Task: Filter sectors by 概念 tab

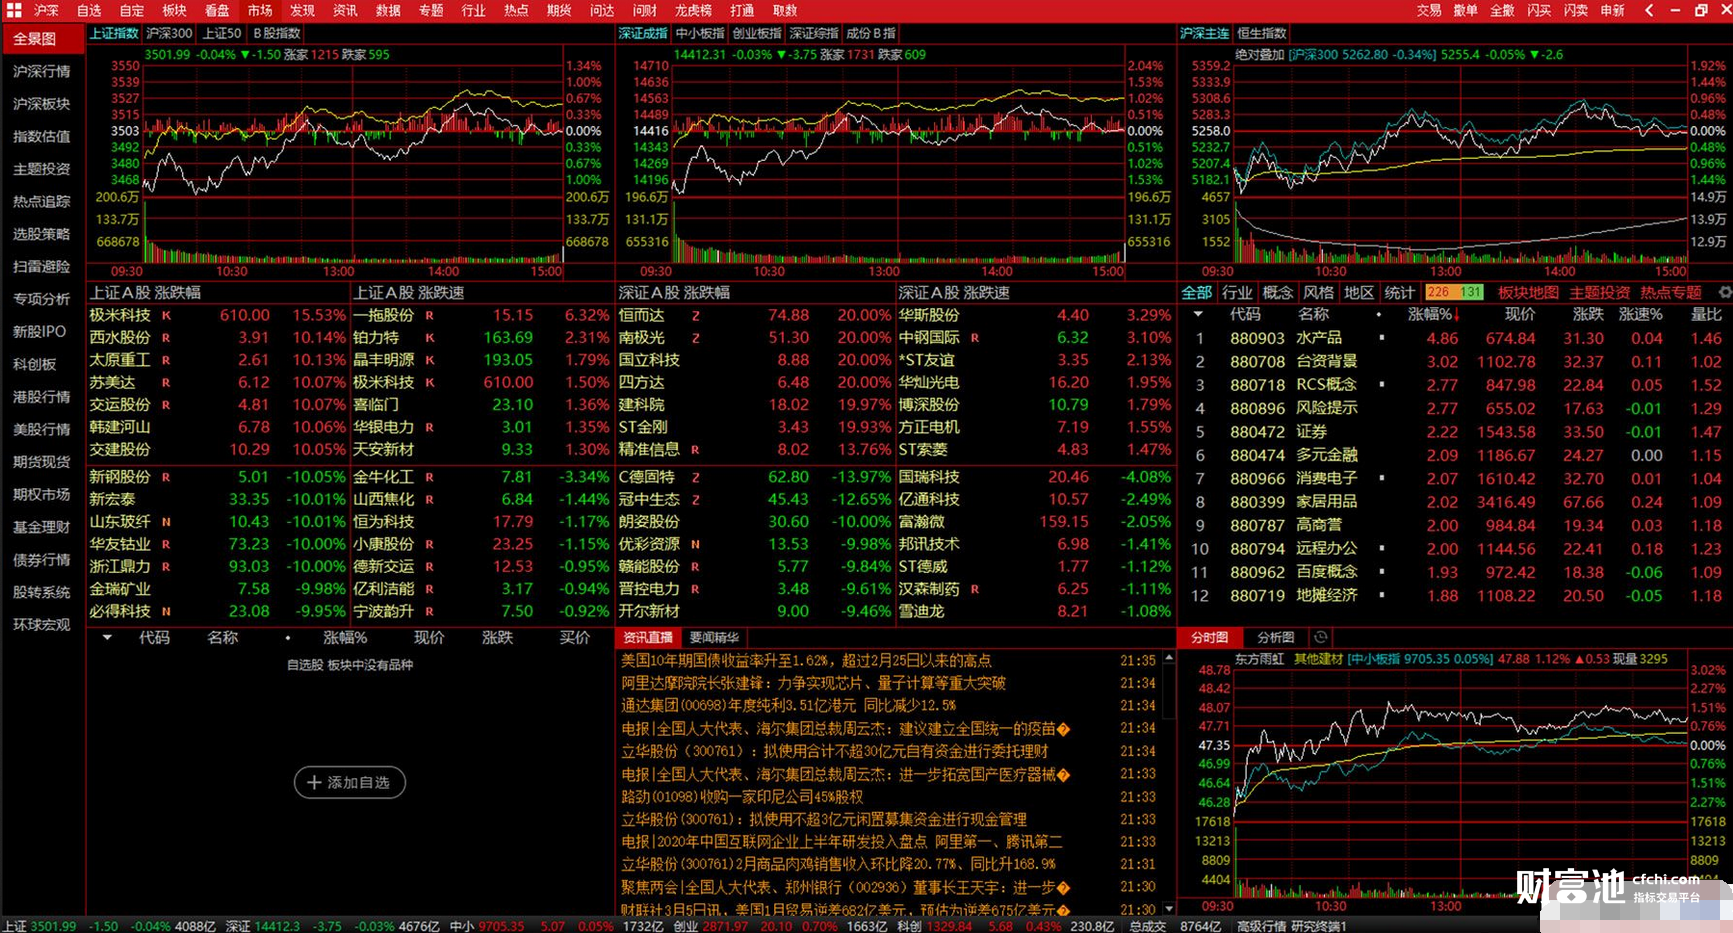Action: coord(1278,292)
